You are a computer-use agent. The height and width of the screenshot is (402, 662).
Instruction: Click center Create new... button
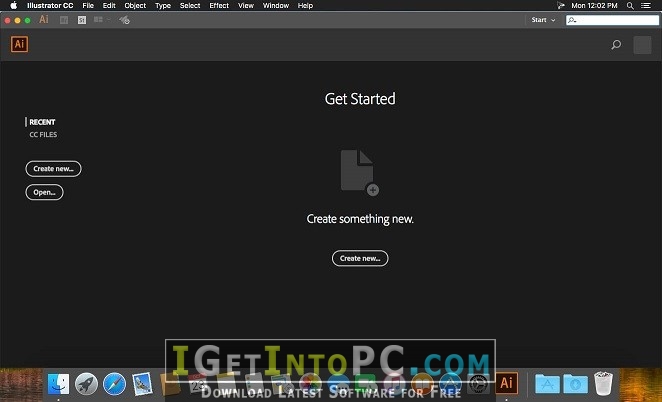coord(360,258)
